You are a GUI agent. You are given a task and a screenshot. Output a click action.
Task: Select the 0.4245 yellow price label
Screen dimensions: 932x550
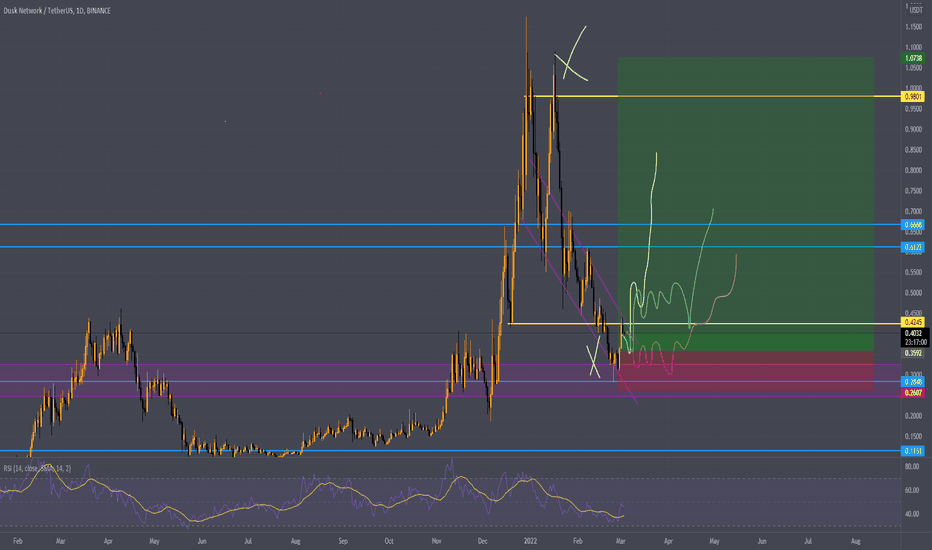click(913, 323)
